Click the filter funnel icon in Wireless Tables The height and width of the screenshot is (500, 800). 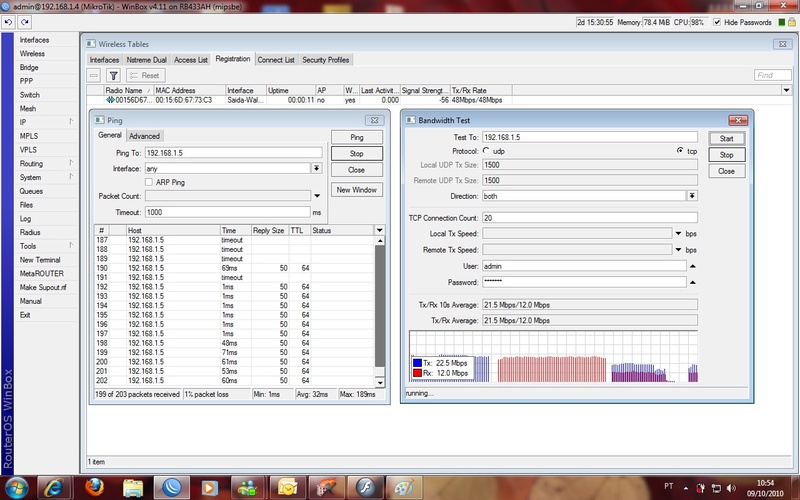[x=113, y=75]
